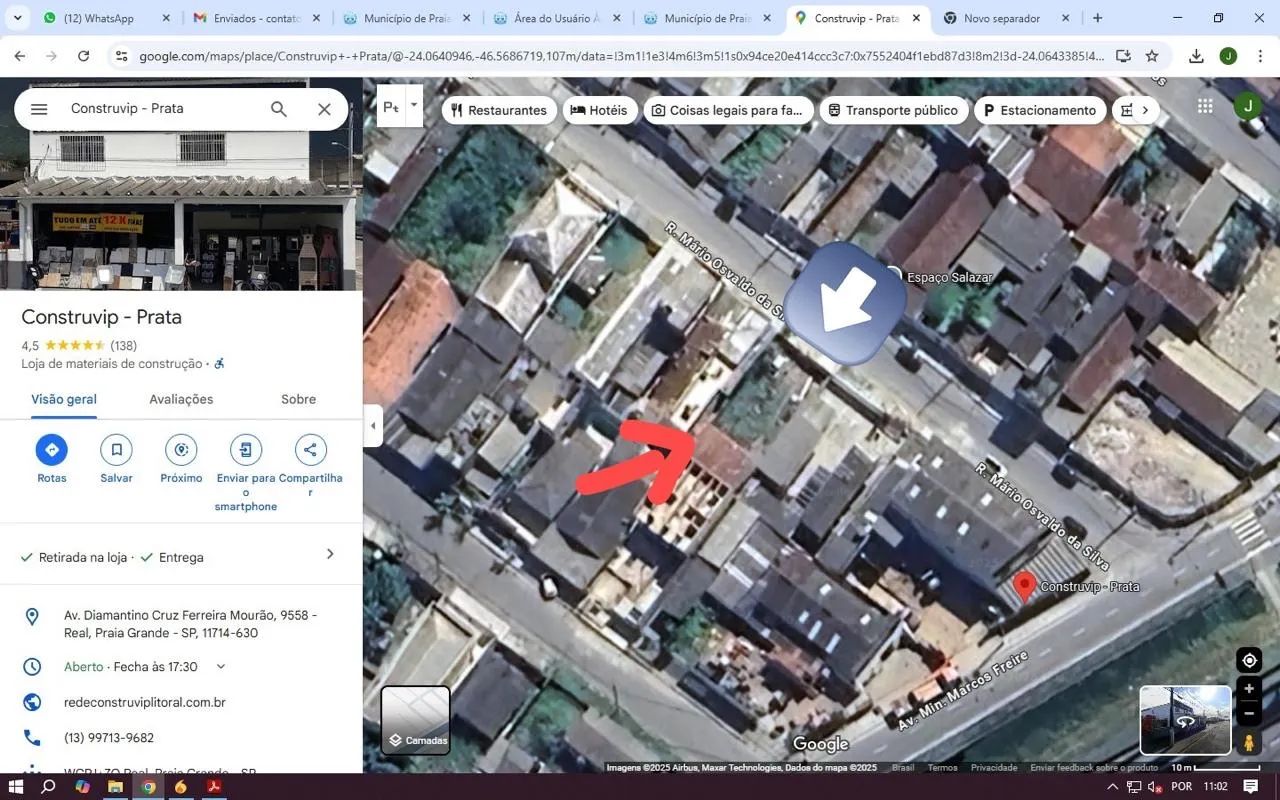Open Chrome downloads
Screen dimensions: 1280x800
click(1196, 56)
